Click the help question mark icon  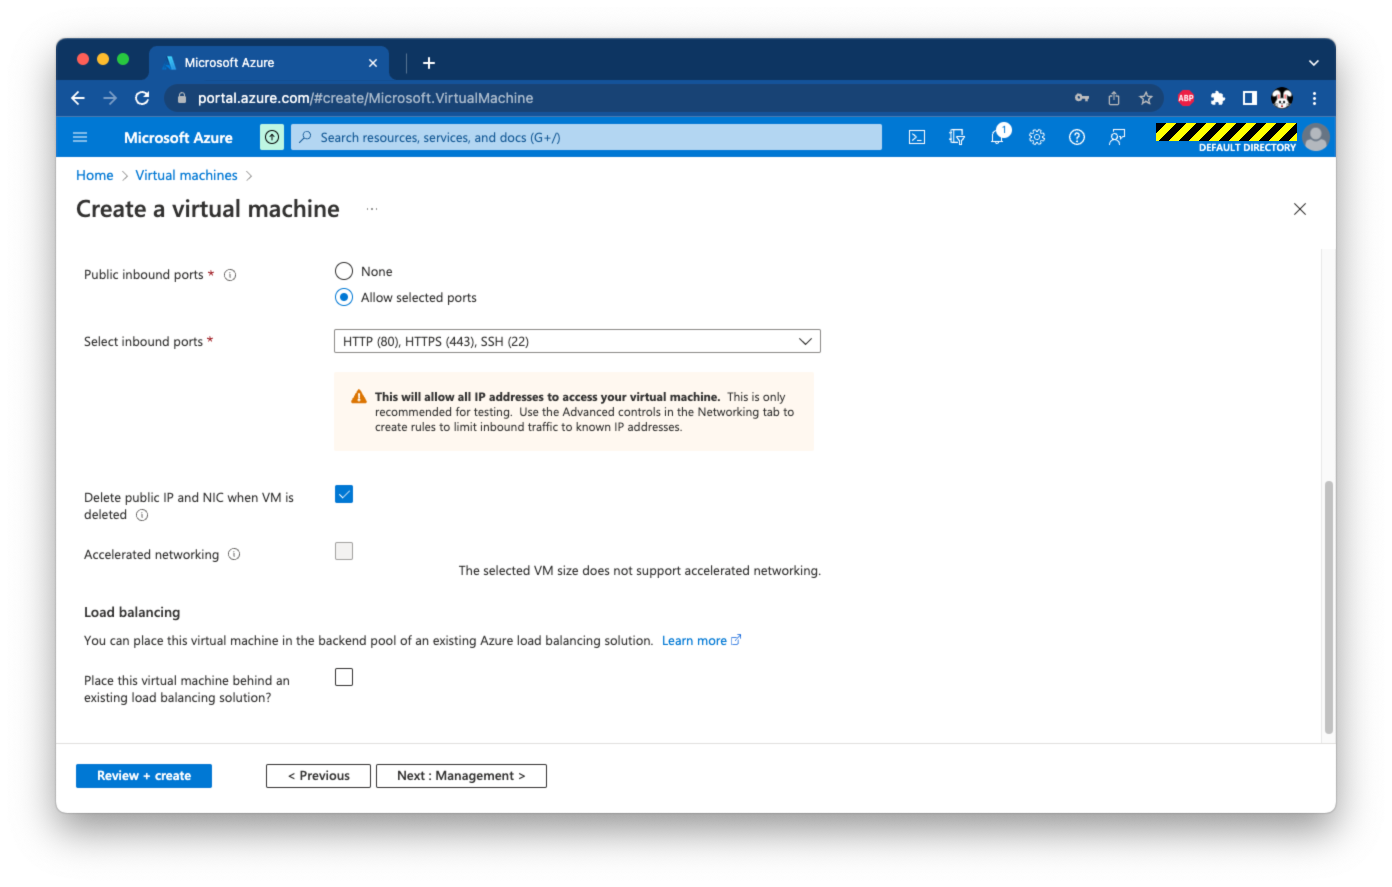(x=1077, y=138)
